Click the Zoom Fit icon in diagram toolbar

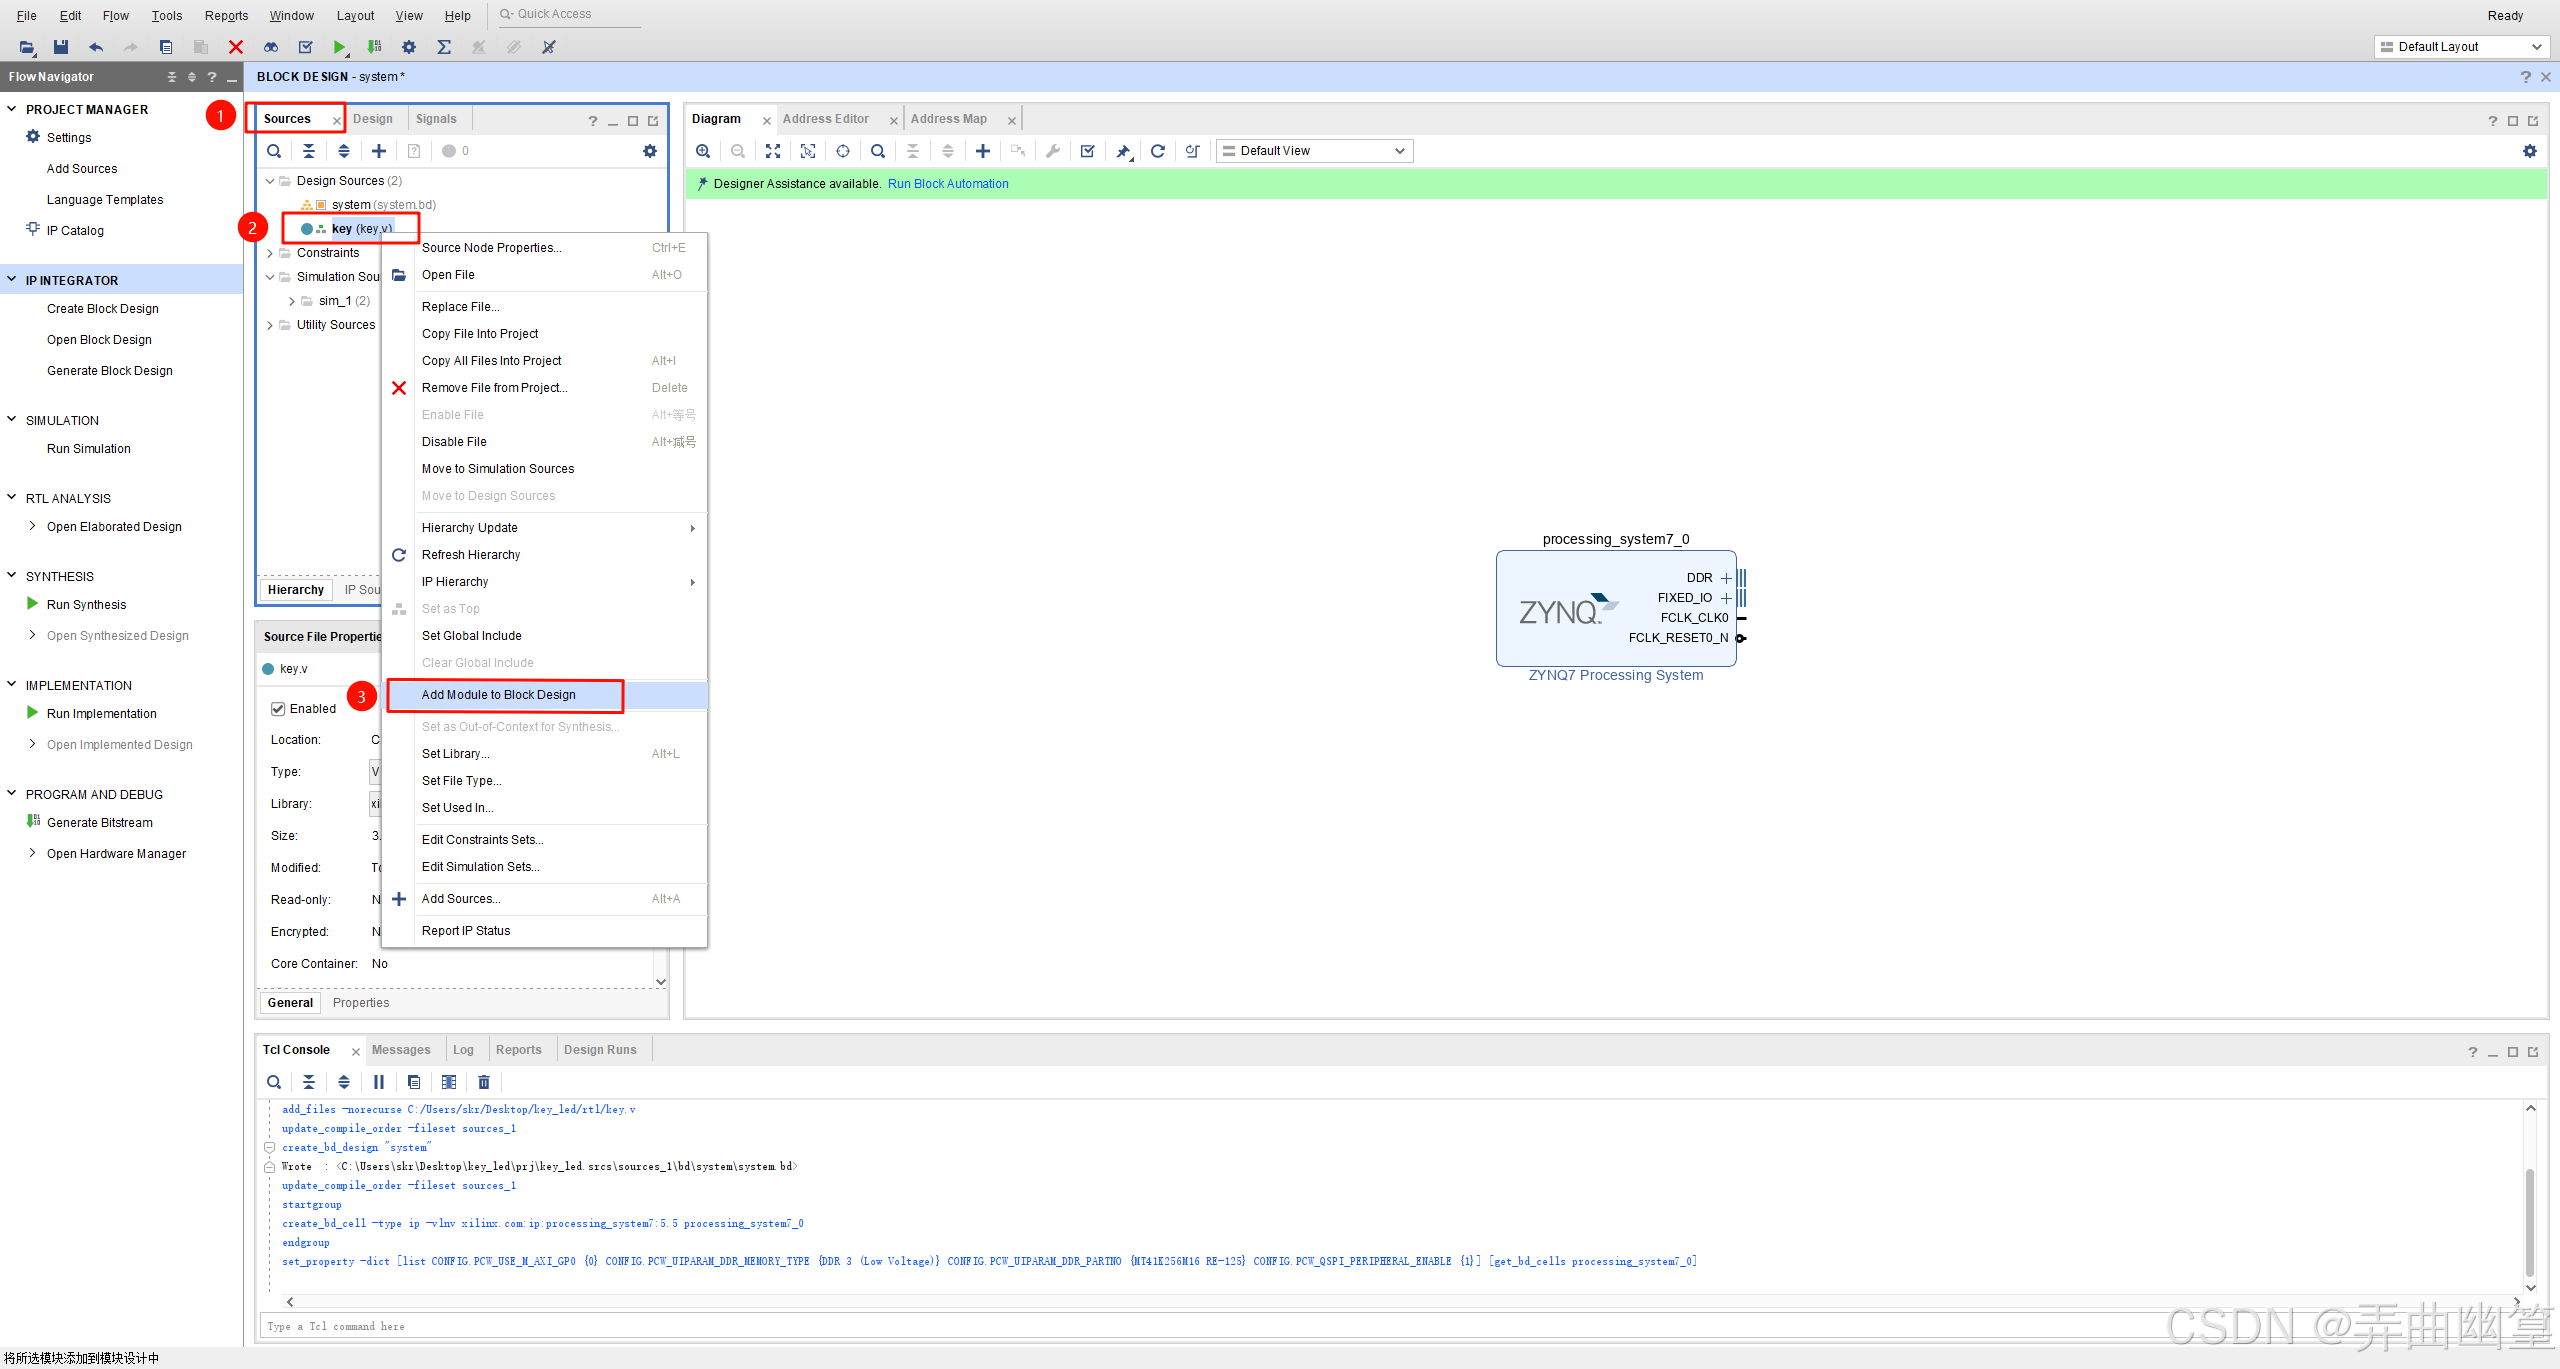(x=772, y=151)
